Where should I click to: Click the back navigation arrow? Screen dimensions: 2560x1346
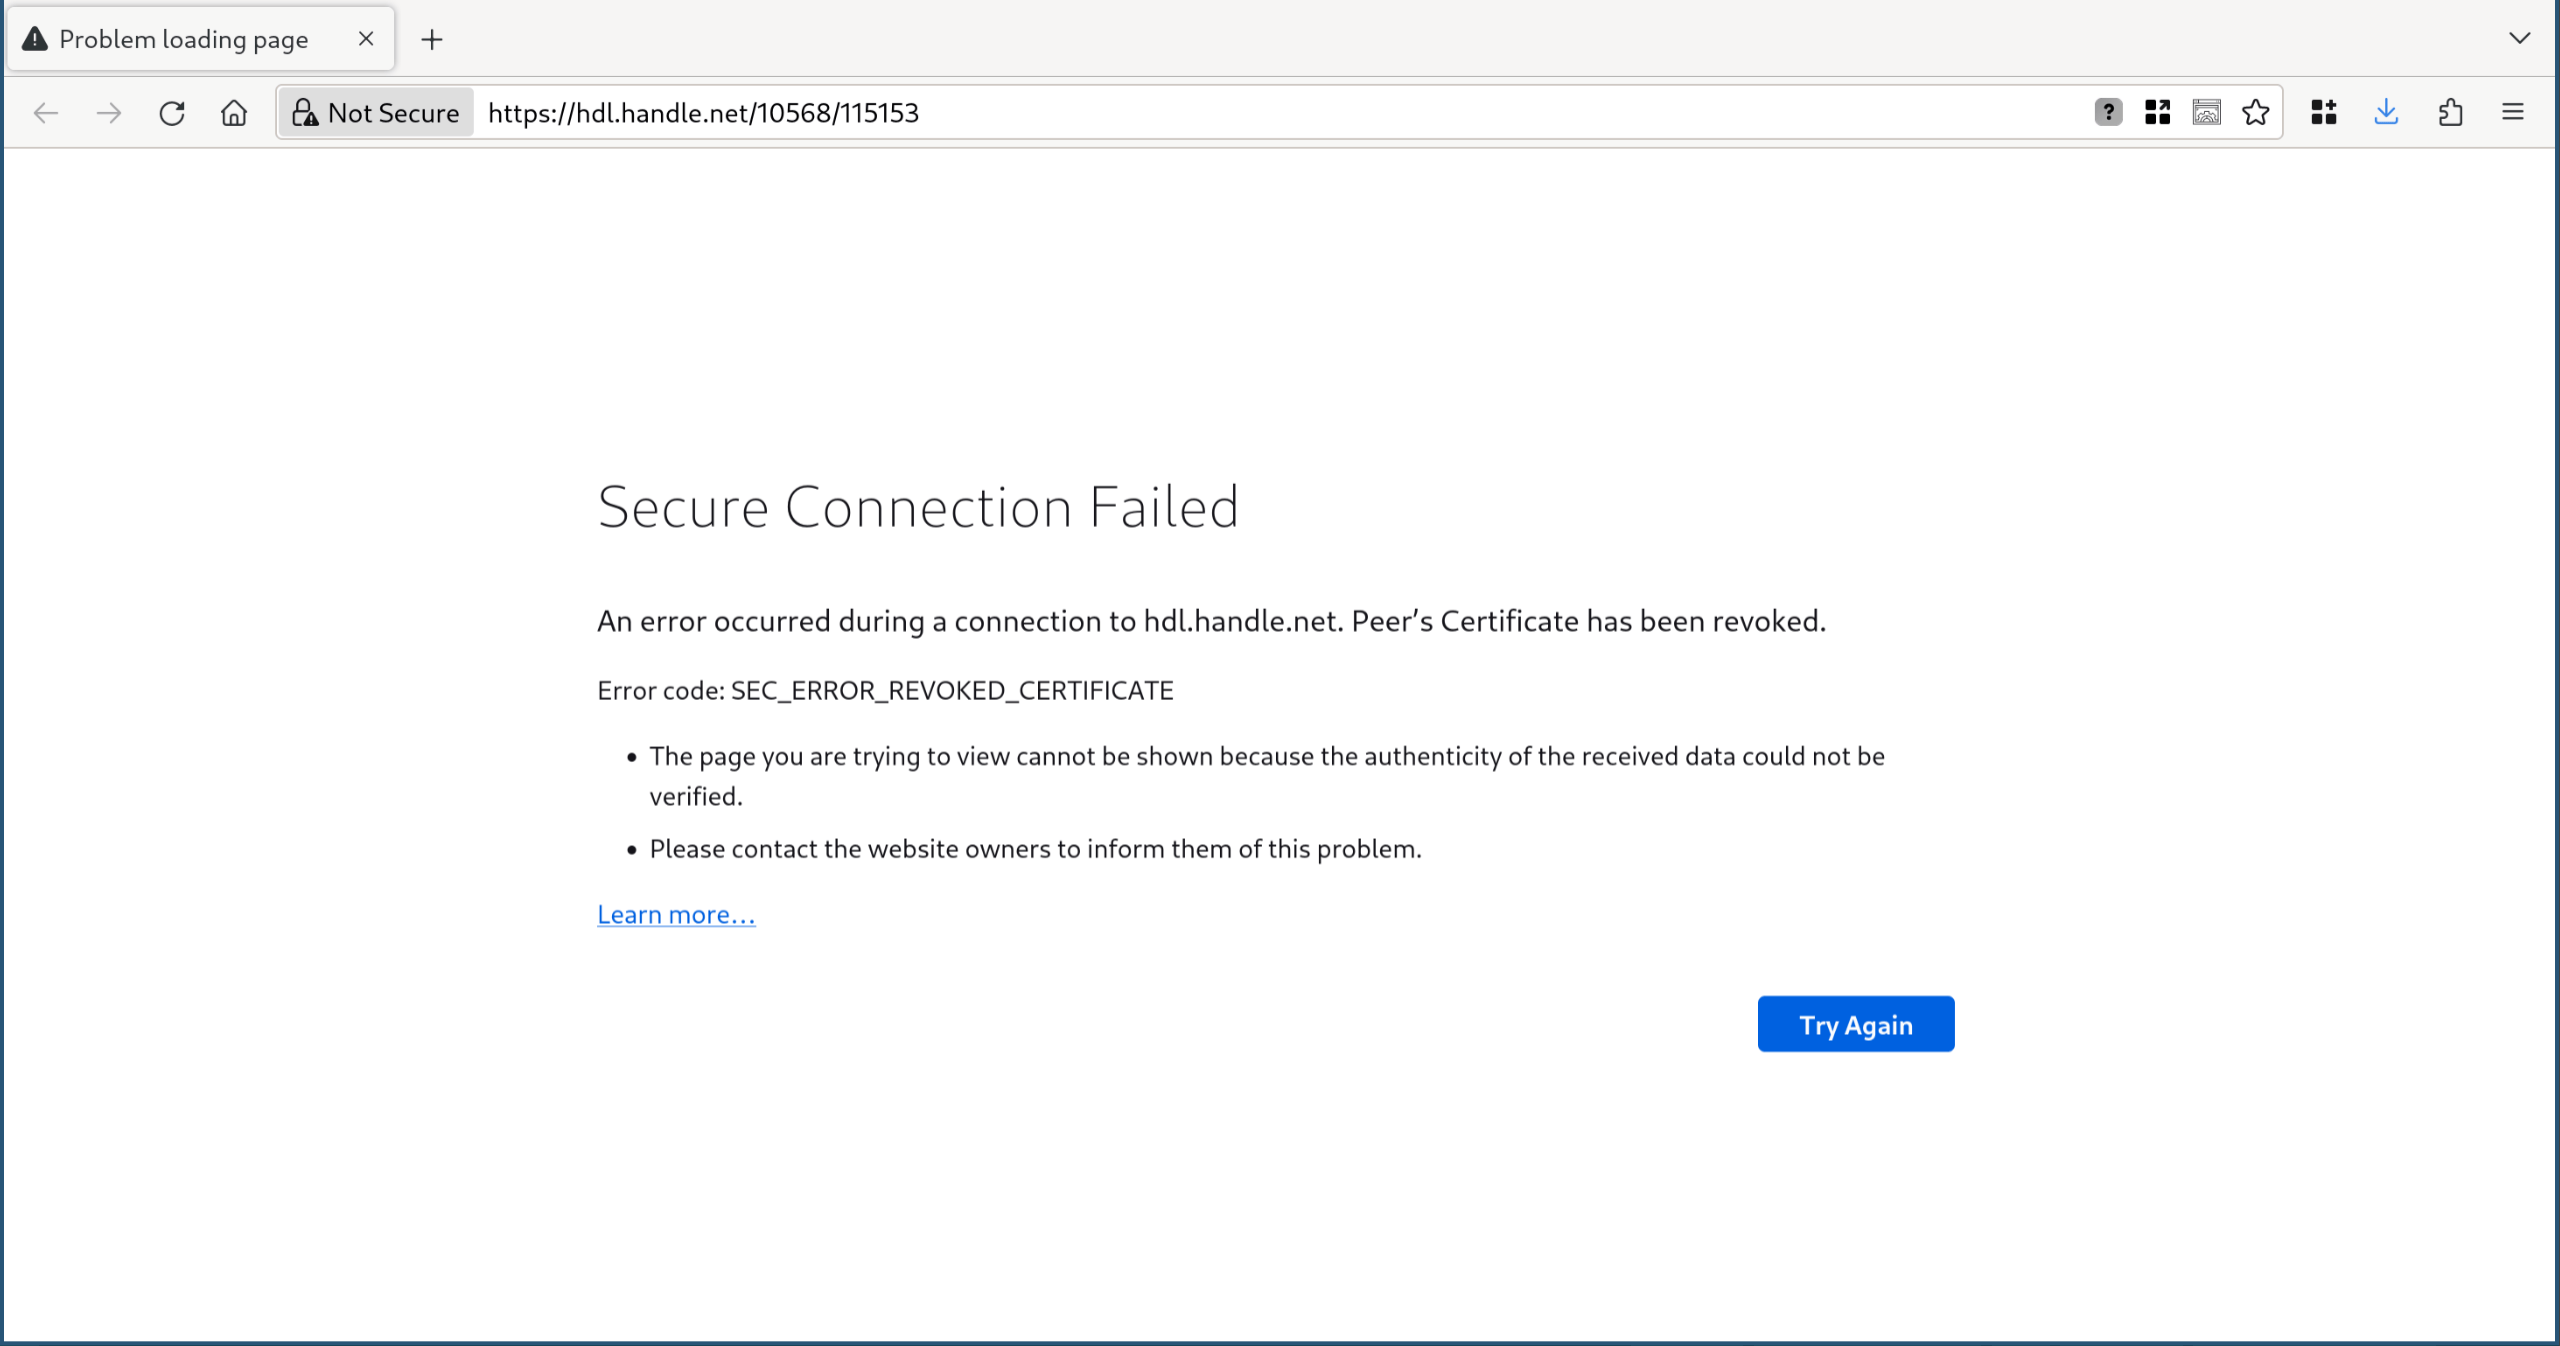(x=46, y=113)
